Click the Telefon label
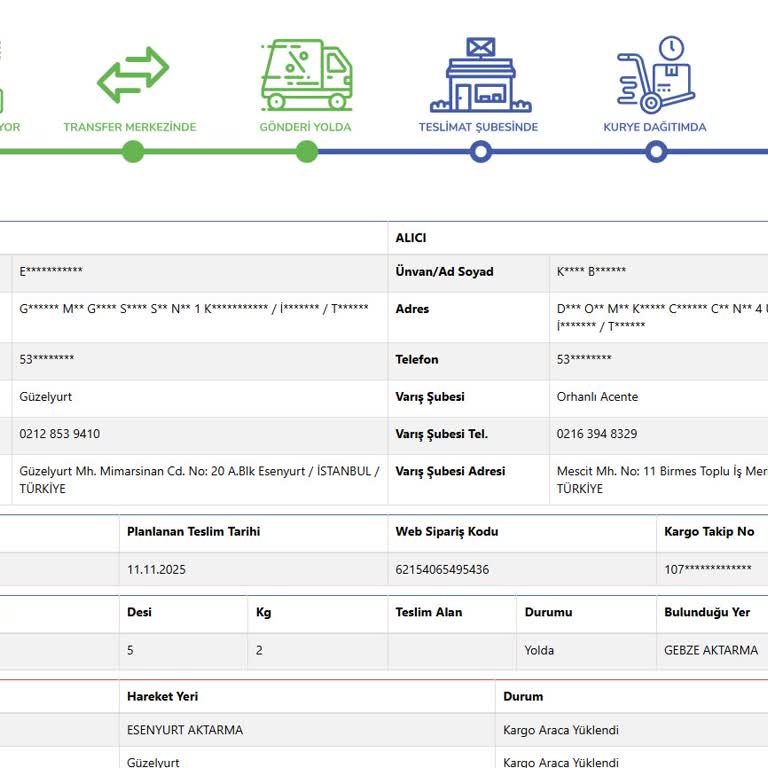This screenshot has width=768, height=768. coord(416,360)
